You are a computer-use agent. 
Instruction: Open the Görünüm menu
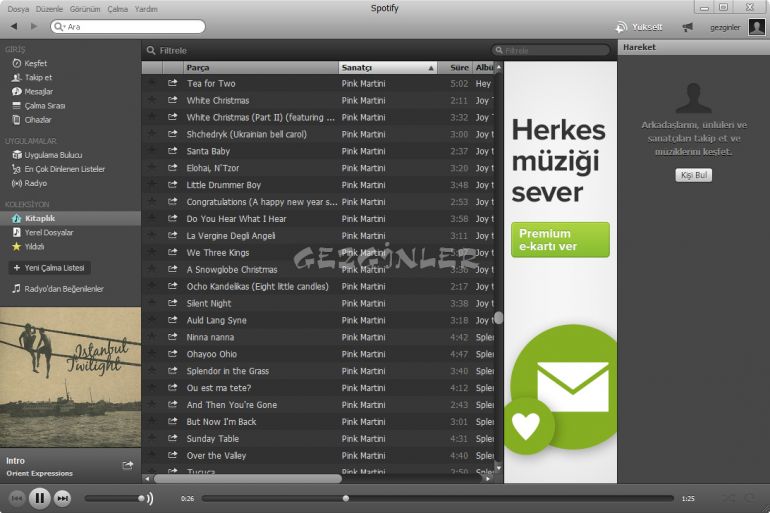click(x=85, y=9)
